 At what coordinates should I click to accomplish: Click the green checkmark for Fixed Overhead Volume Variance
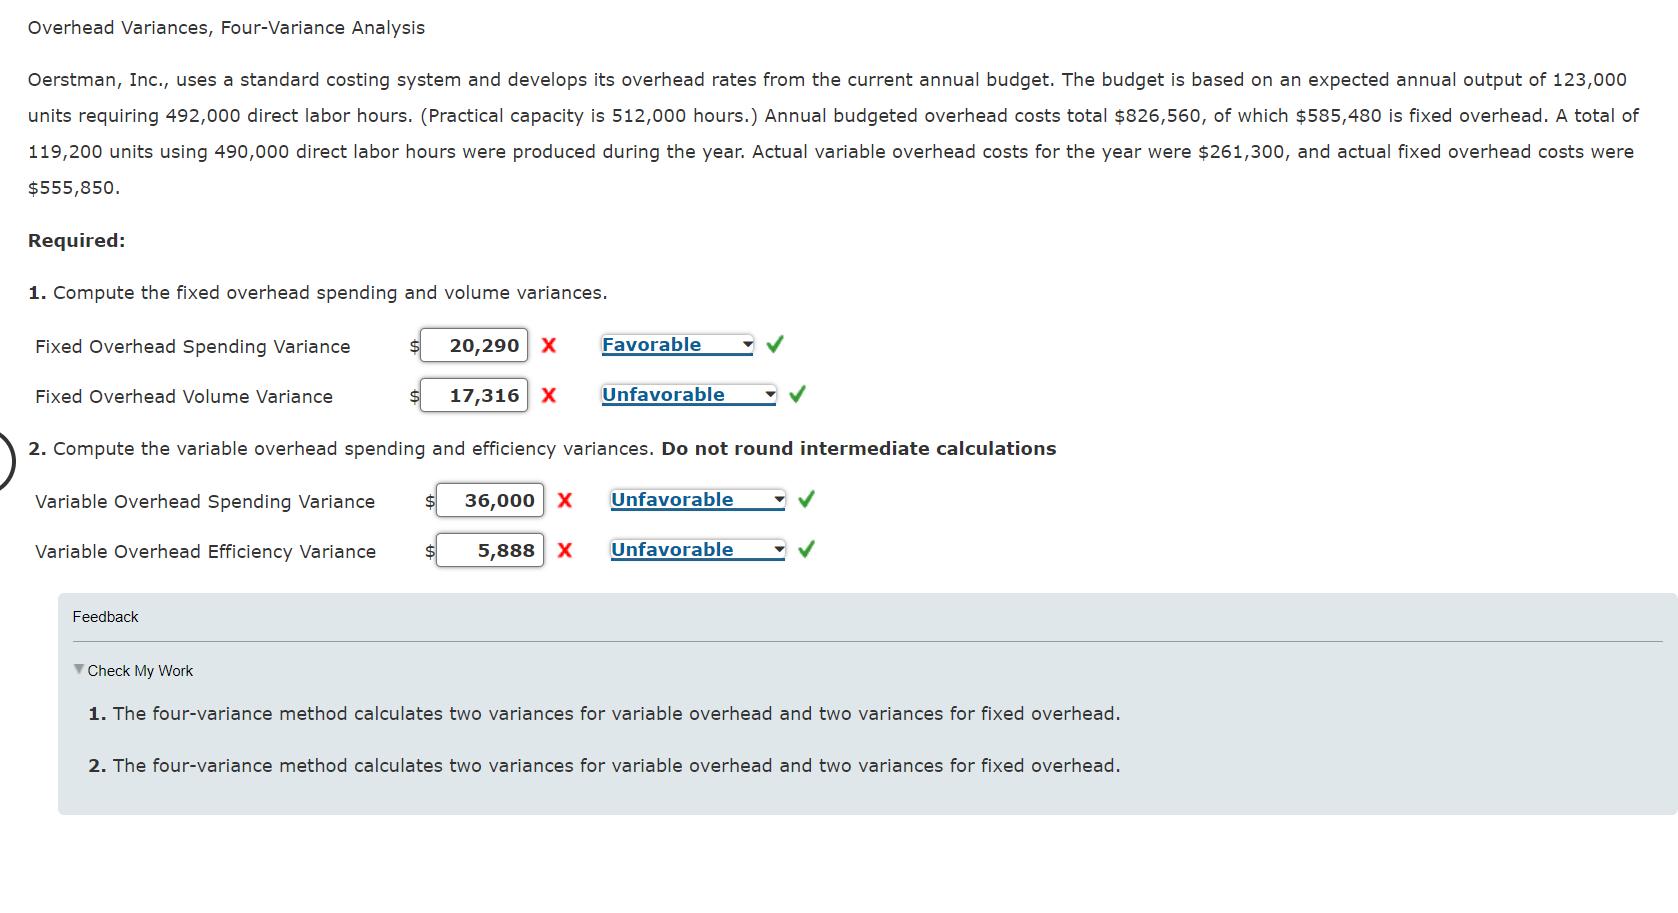(x=796, y=394)
